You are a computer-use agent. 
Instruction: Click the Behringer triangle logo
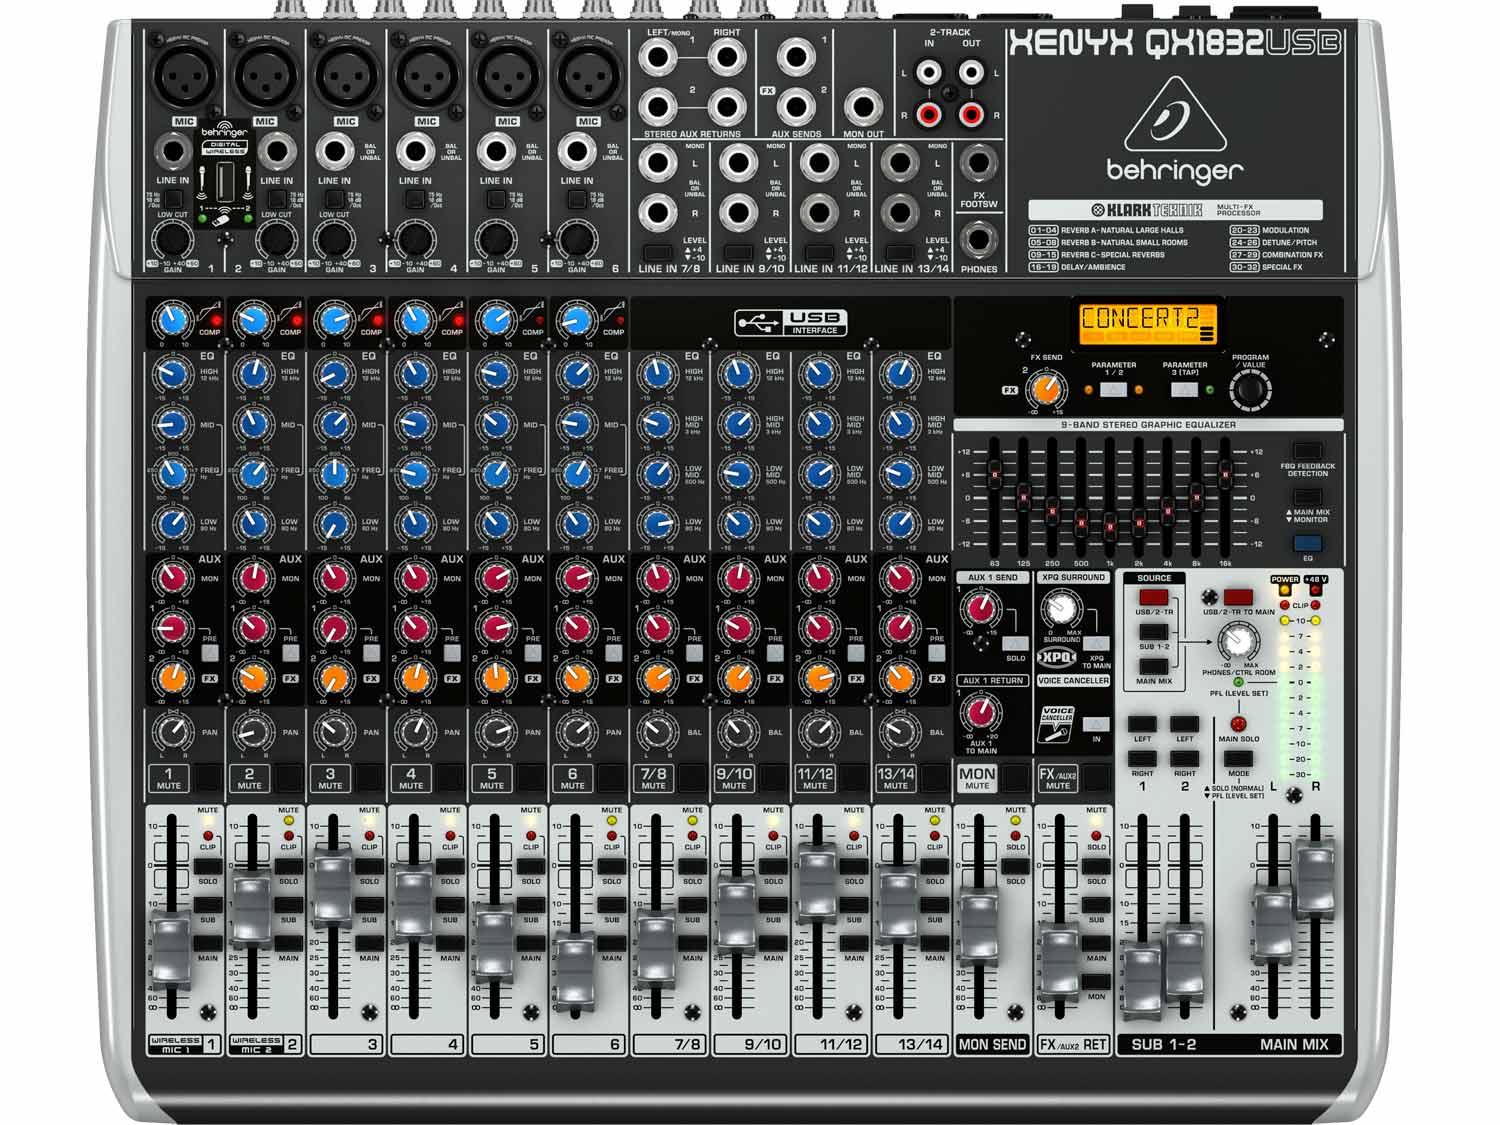1175,114
